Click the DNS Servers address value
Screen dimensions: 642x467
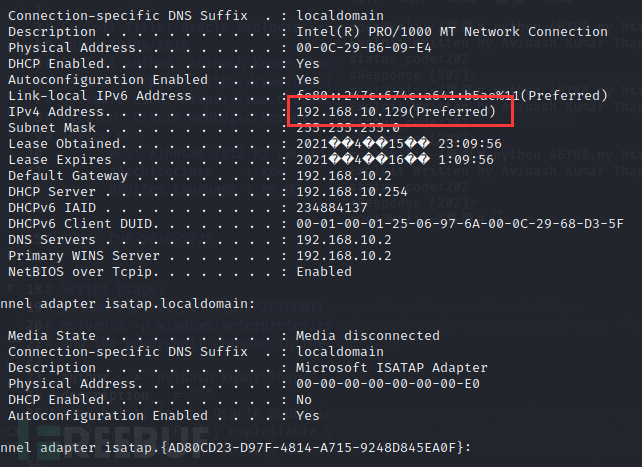pos(344,239)
